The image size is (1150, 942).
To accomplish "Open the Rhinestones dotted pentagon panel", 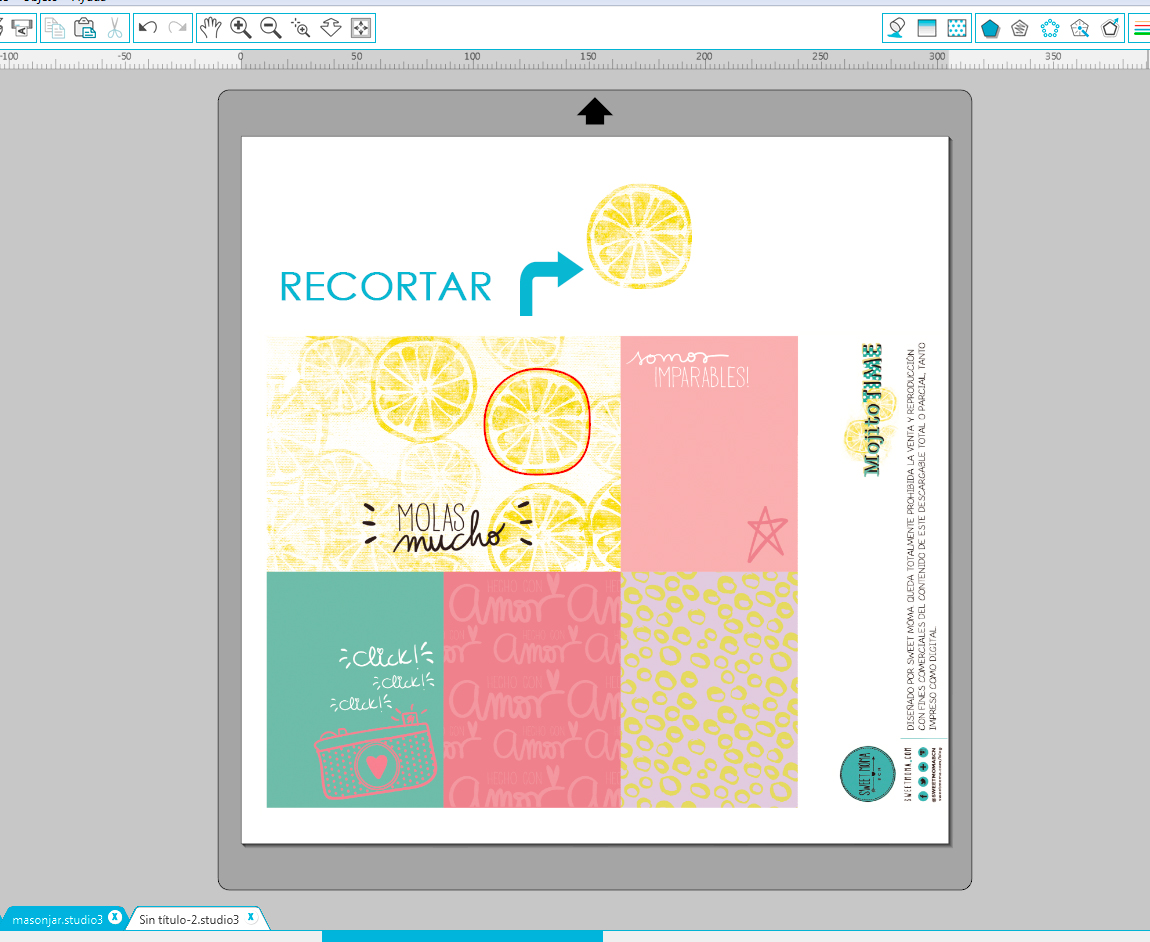I will point(1050,29).
